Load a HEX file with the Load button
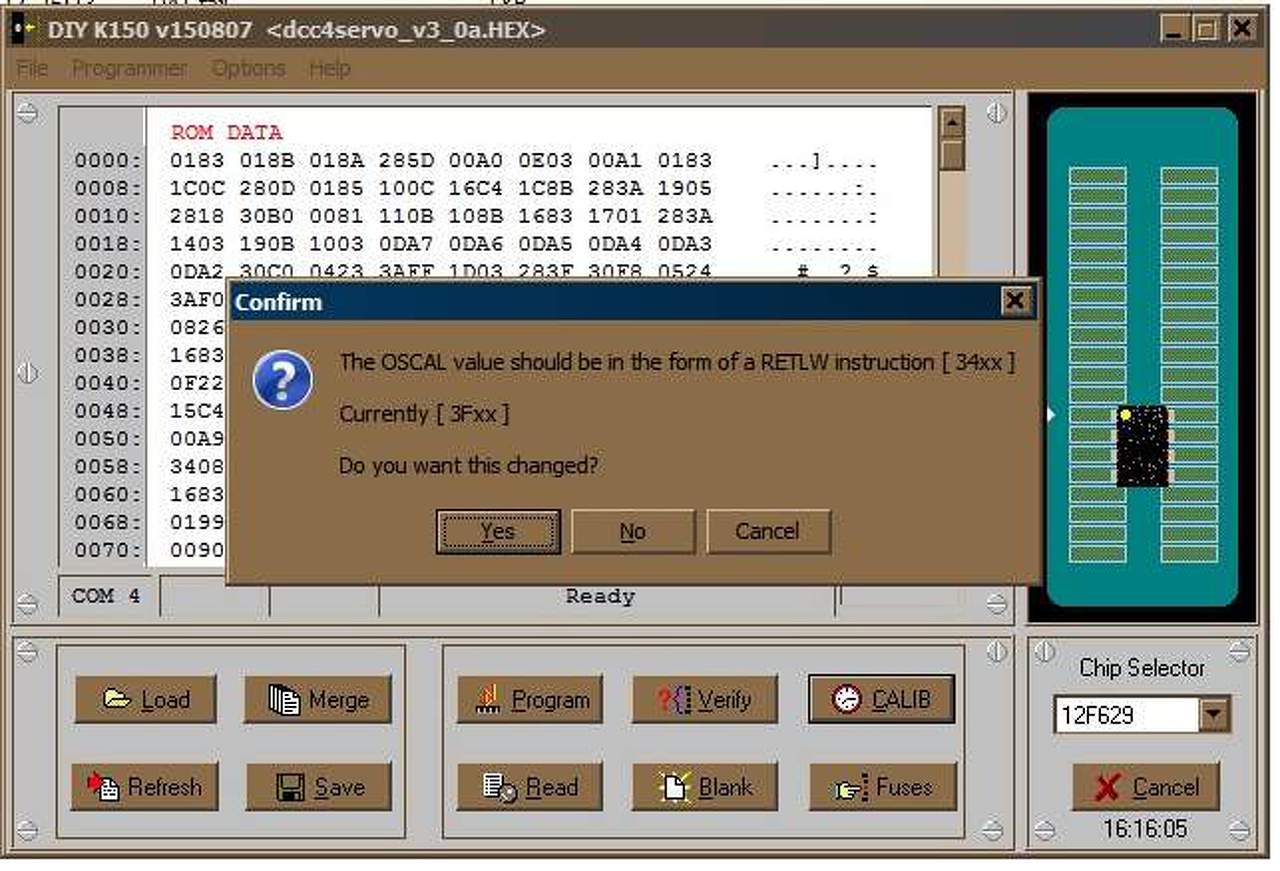 [145, 699]
